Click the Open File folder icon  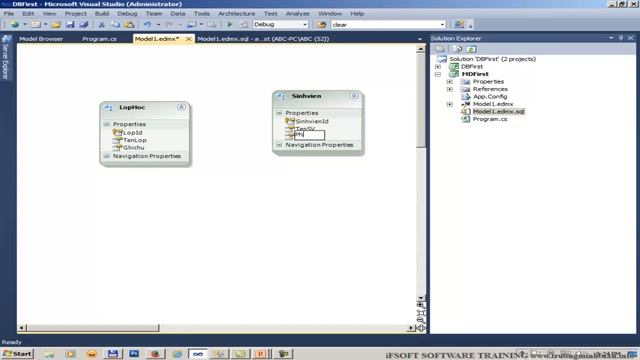56,24
